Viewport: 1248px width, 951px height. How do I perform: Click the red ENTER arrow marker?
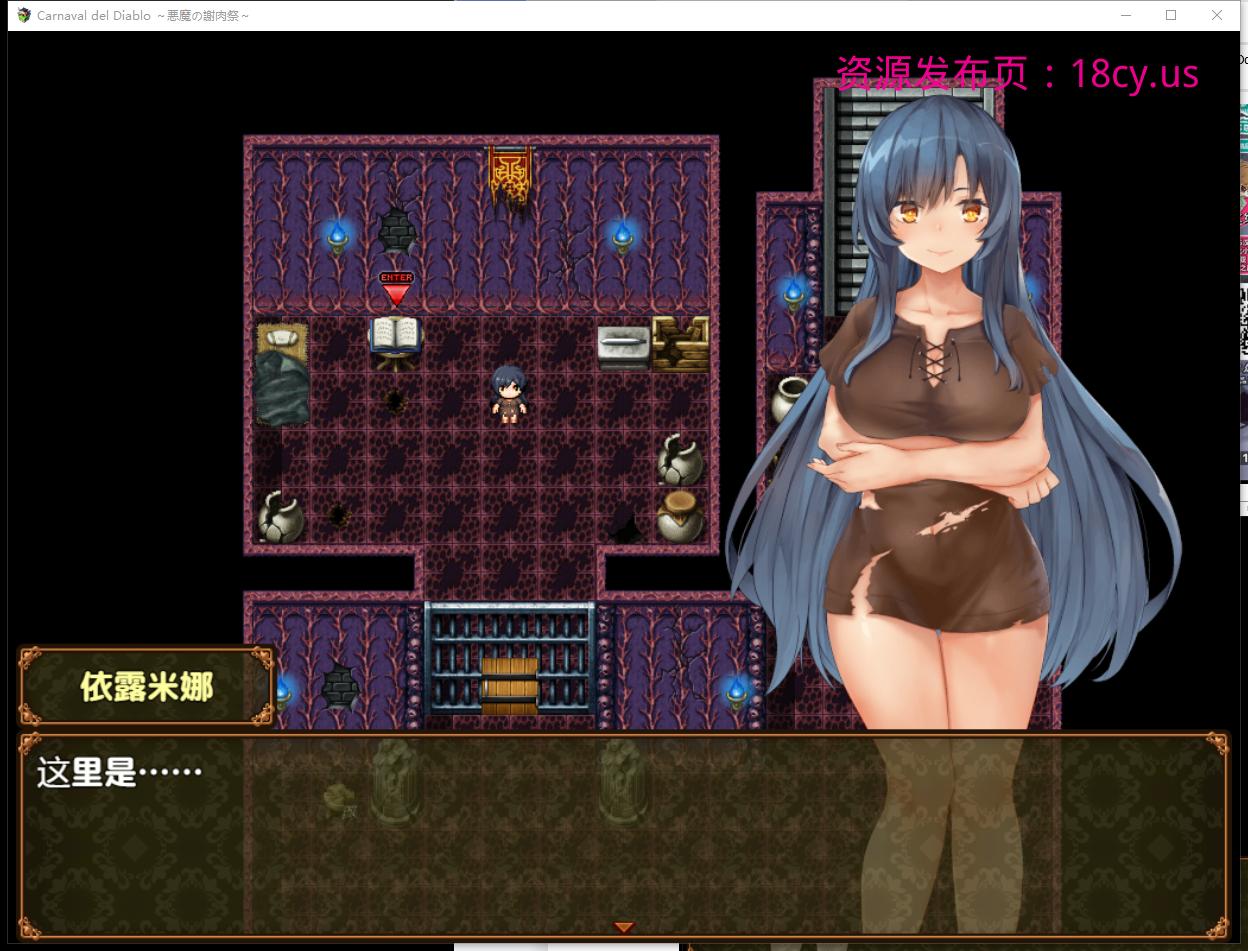396,289
